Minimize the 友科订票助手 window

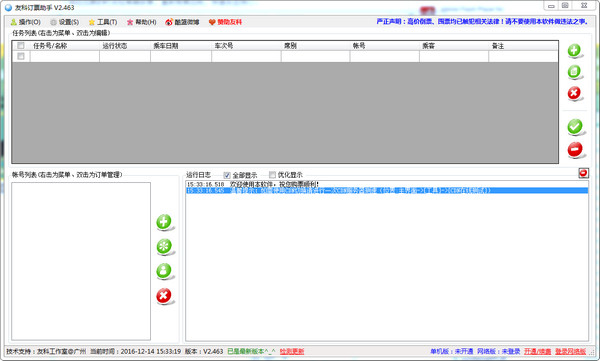coord(551,6)
